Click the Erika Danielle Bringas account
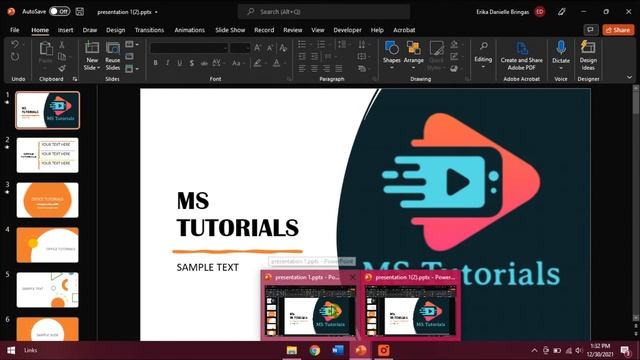The width and height of the screenshot is (640, 360). click(x=510, y=12)
